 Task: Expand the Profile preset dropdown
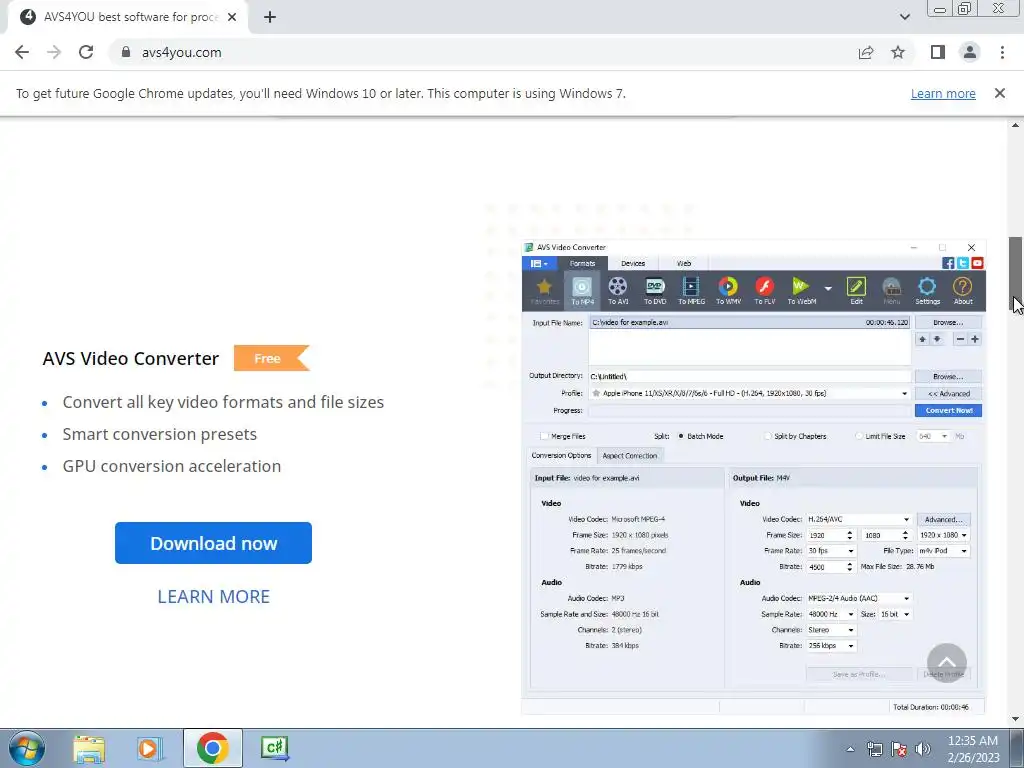(x=904, y=394)
